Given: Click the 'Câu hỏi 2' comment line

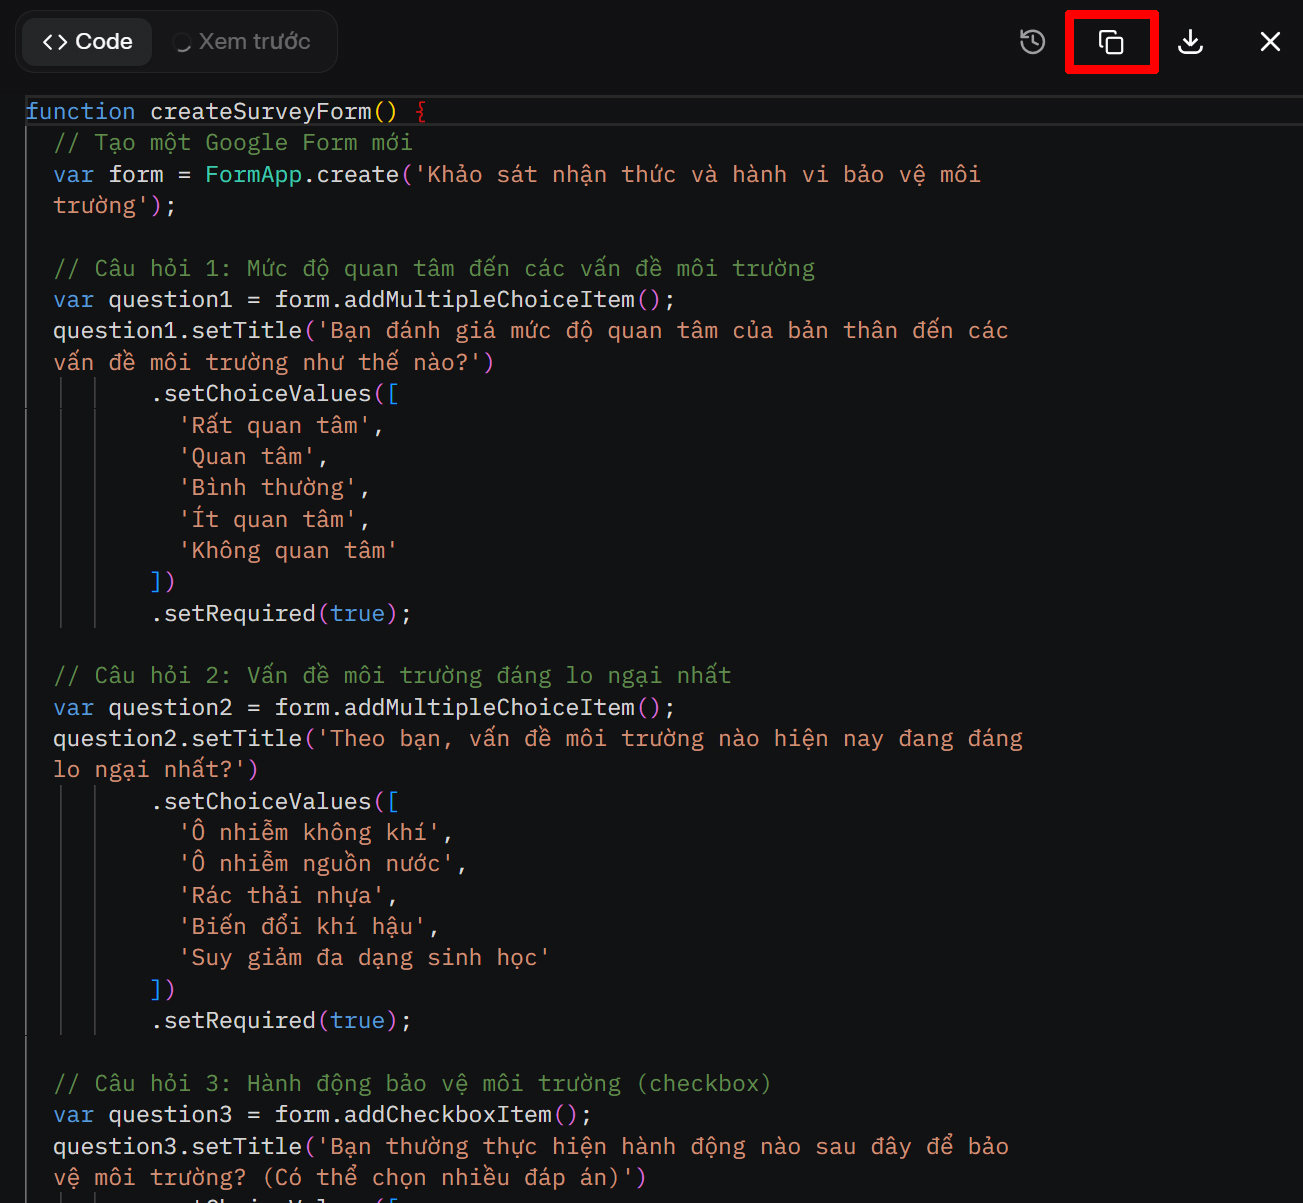Looking at the screenshot, I should coord(392,676).
